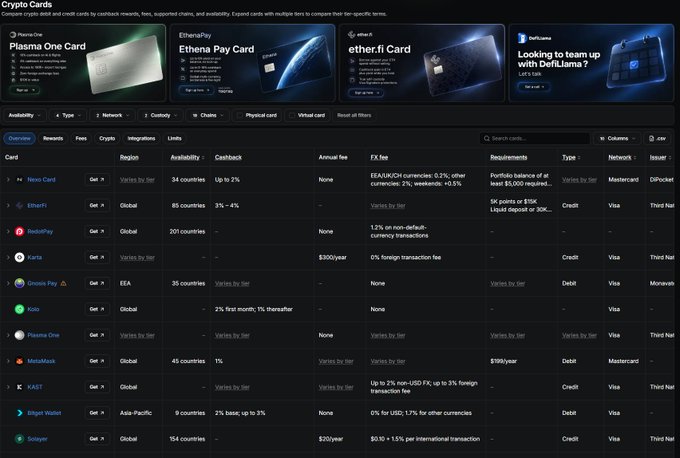680x458 pixels.
Task: Click the Search cards input field
Action: [x=535, y=138]
